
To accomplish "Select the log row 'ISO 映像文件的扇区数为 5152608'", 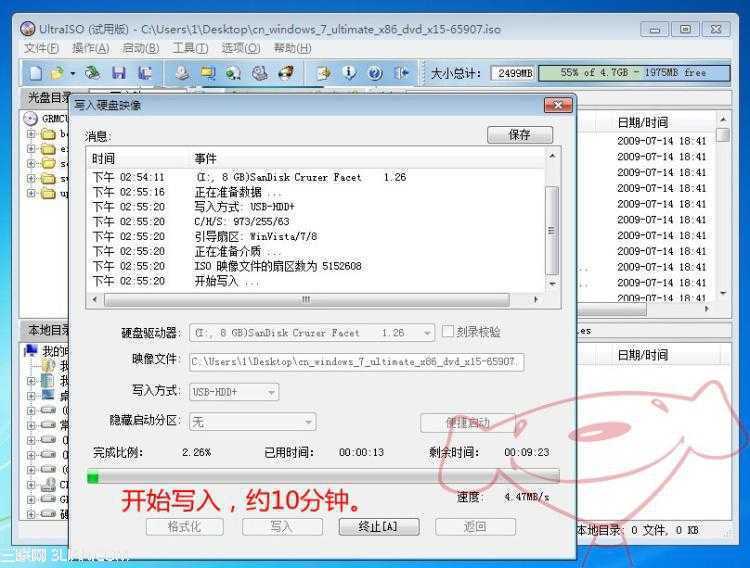I will coord(316,266).
